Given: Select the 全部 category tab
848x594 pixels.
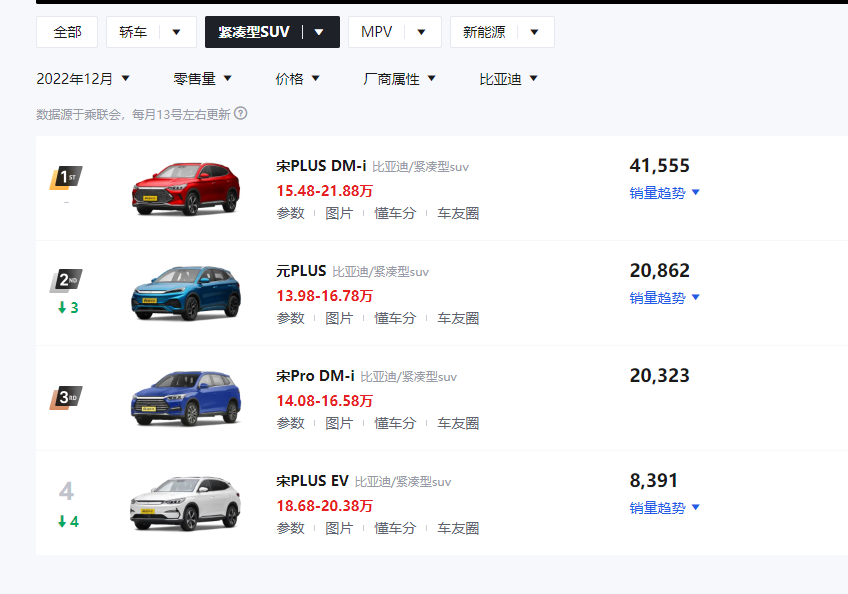Looking at the screenshot, I should click(67, 32).
